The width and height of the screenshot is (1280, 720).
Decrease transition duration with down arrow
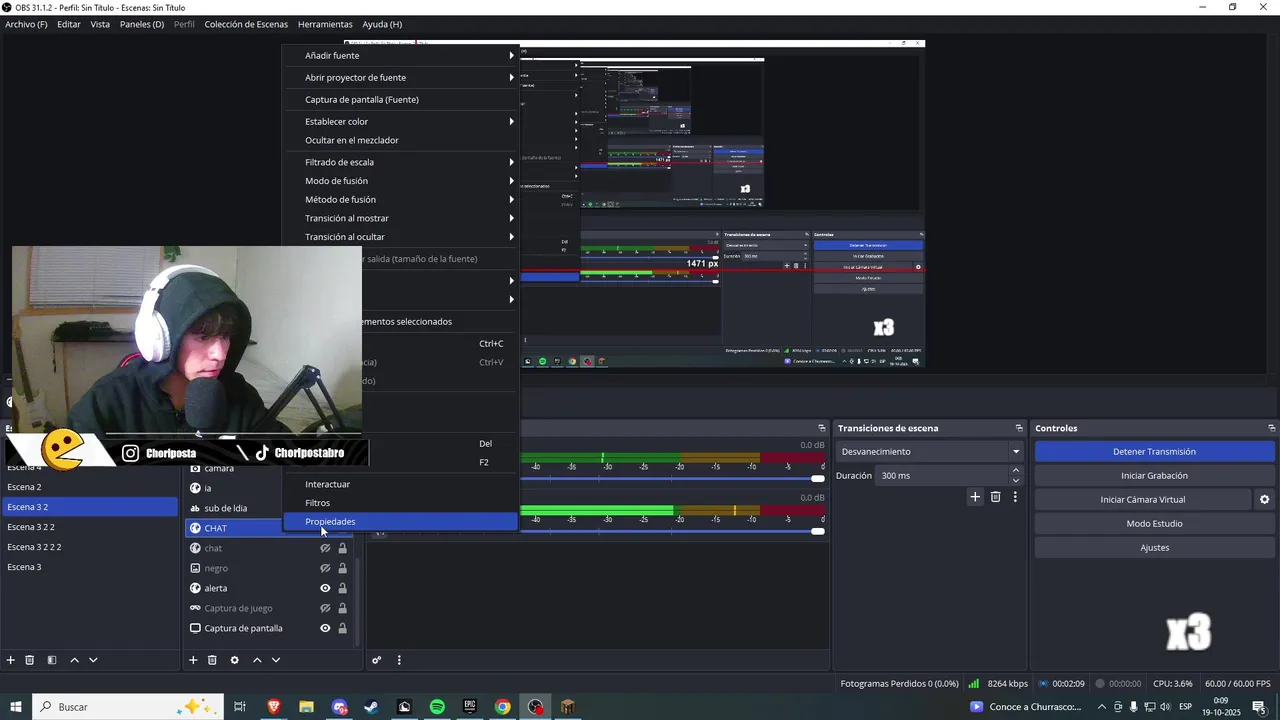1016,481
